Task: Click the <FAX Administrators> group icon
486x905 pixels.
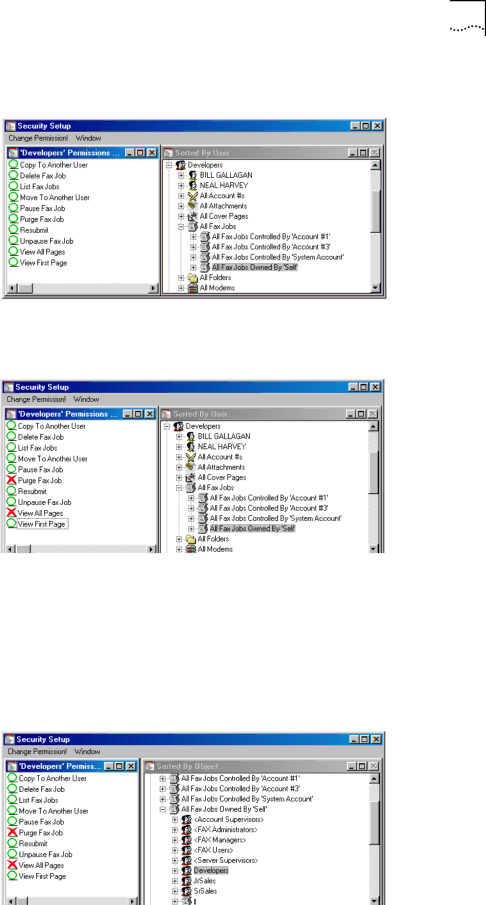Action: pyautogui.click(x=186, y=830)
